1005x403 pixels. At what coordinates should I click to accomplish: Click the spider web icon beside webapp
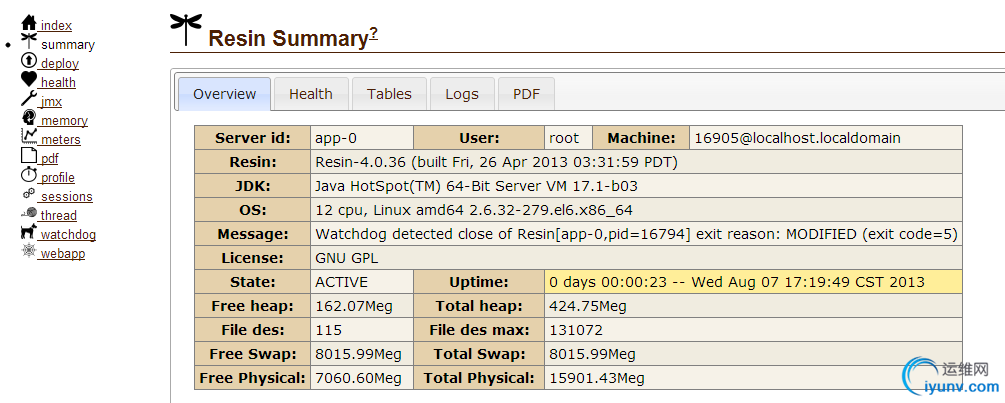coord(29,251)
